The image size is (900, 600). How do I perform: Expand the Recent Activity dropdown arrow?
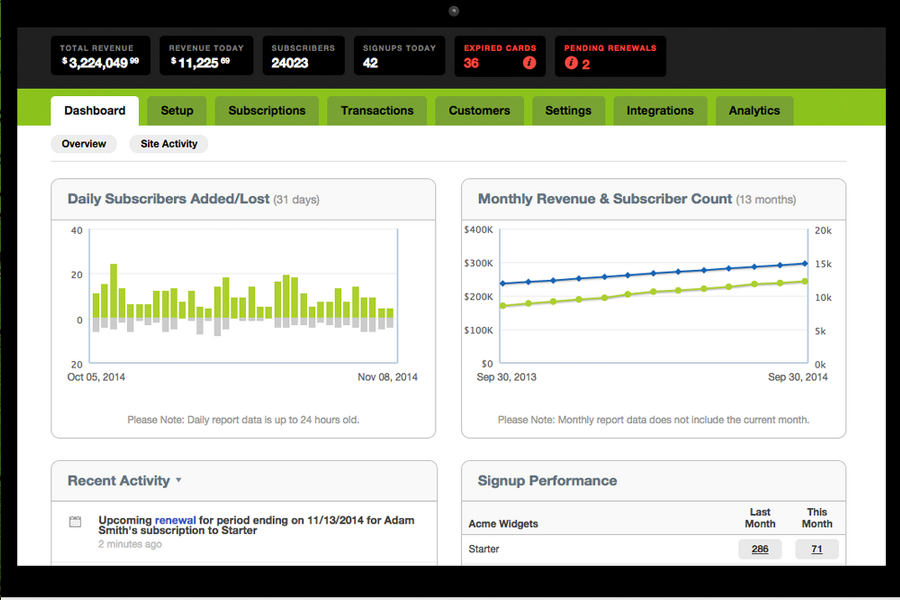(x=179, y=480)
